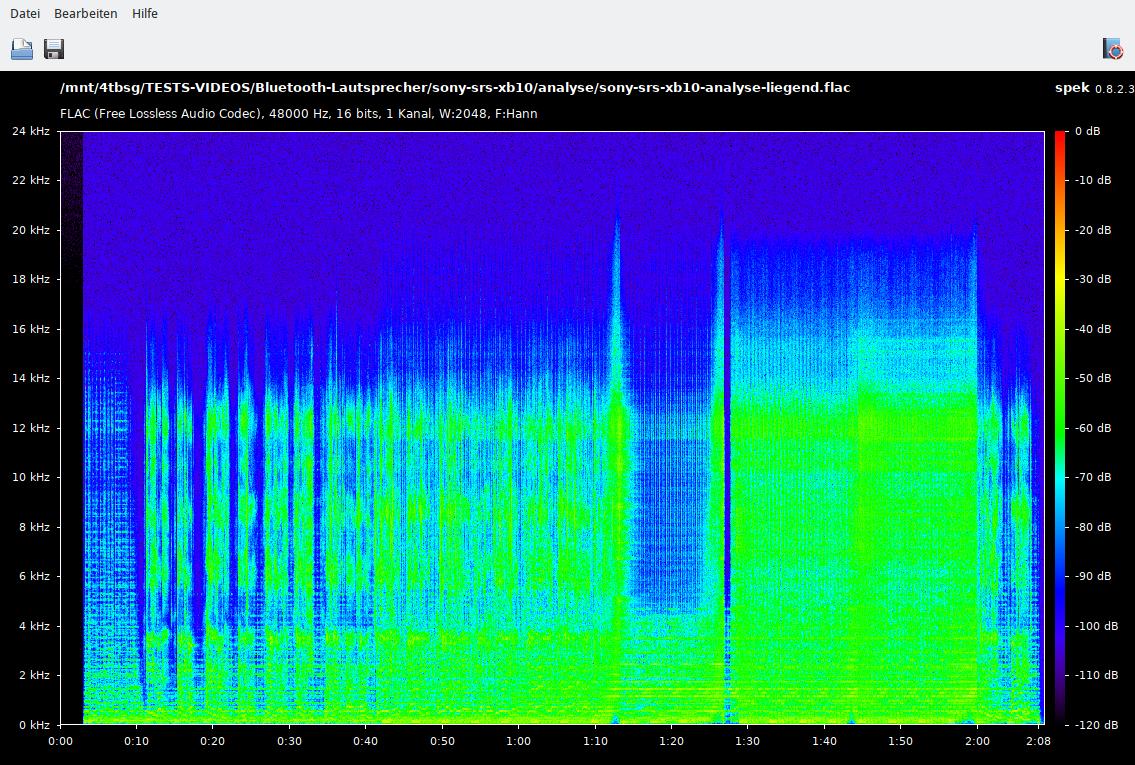Viewport: 1135px width, 765px height.
Task: Click the 0 dB scale label
Action: 1087,131
